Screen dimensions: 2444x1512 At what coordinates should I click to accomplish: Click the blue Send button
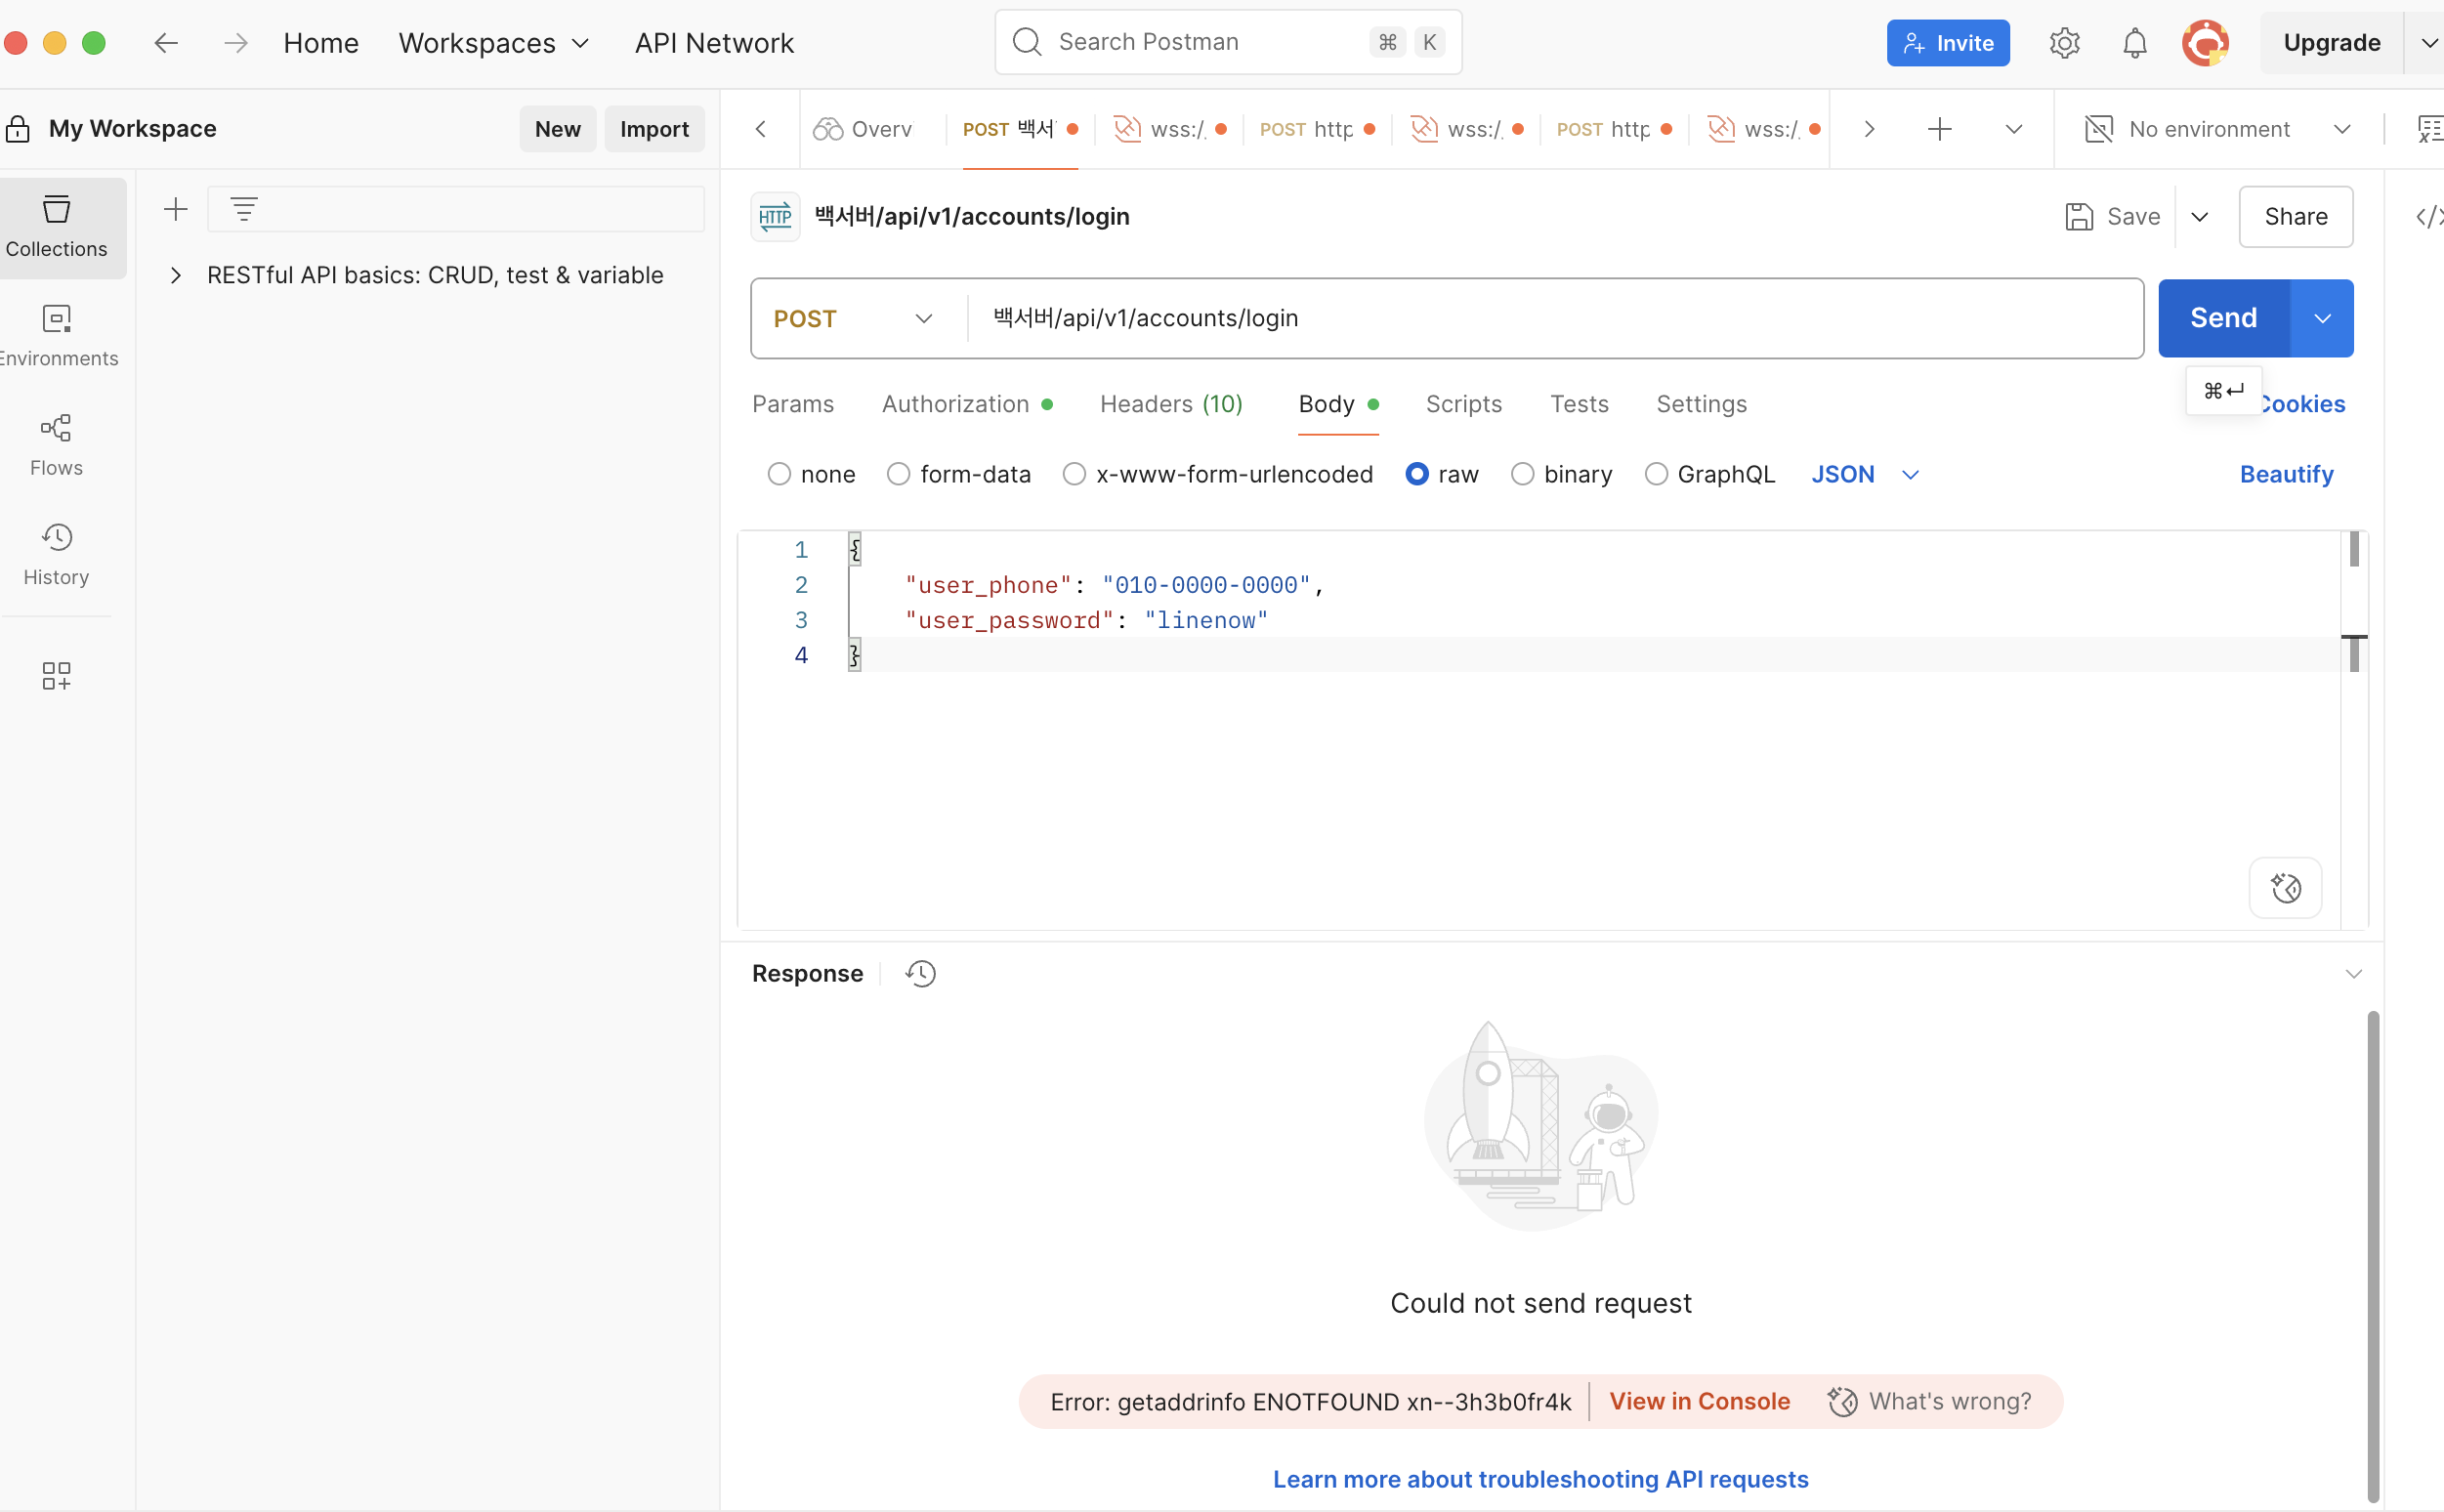point(2223,318)
